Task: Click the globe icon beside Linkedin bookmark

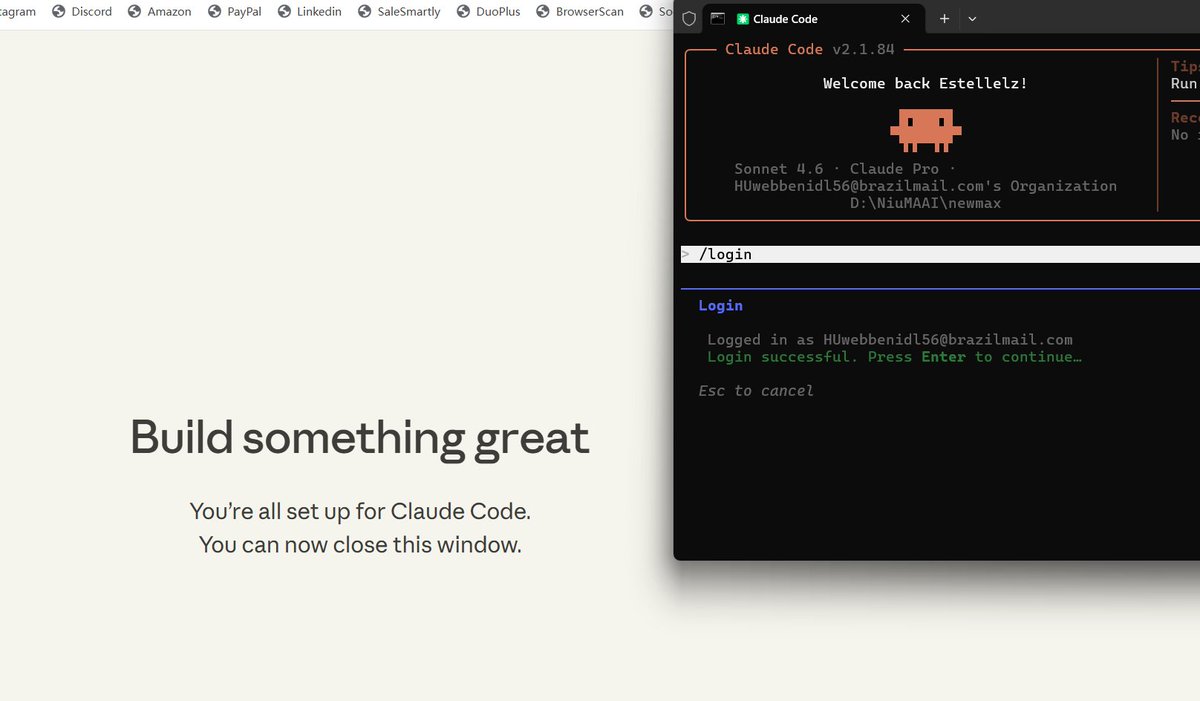Action: click(x=285, y=12)
